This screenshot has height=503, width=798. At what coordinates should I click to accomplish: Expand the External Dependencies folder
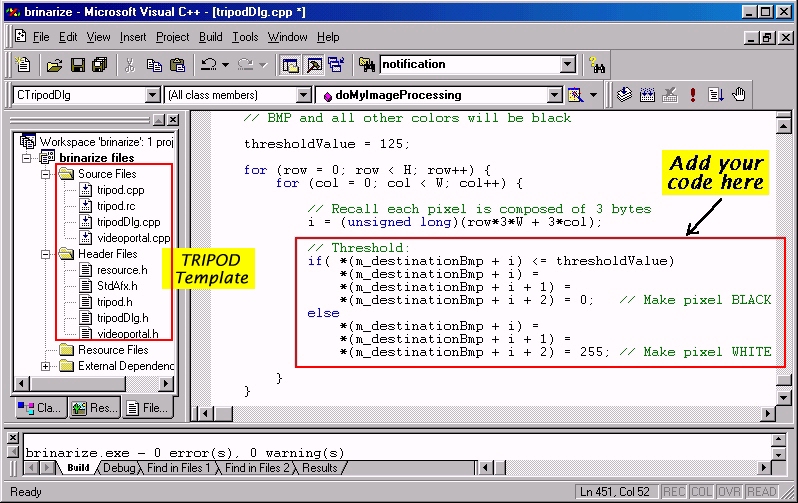[x=46, y=366]
